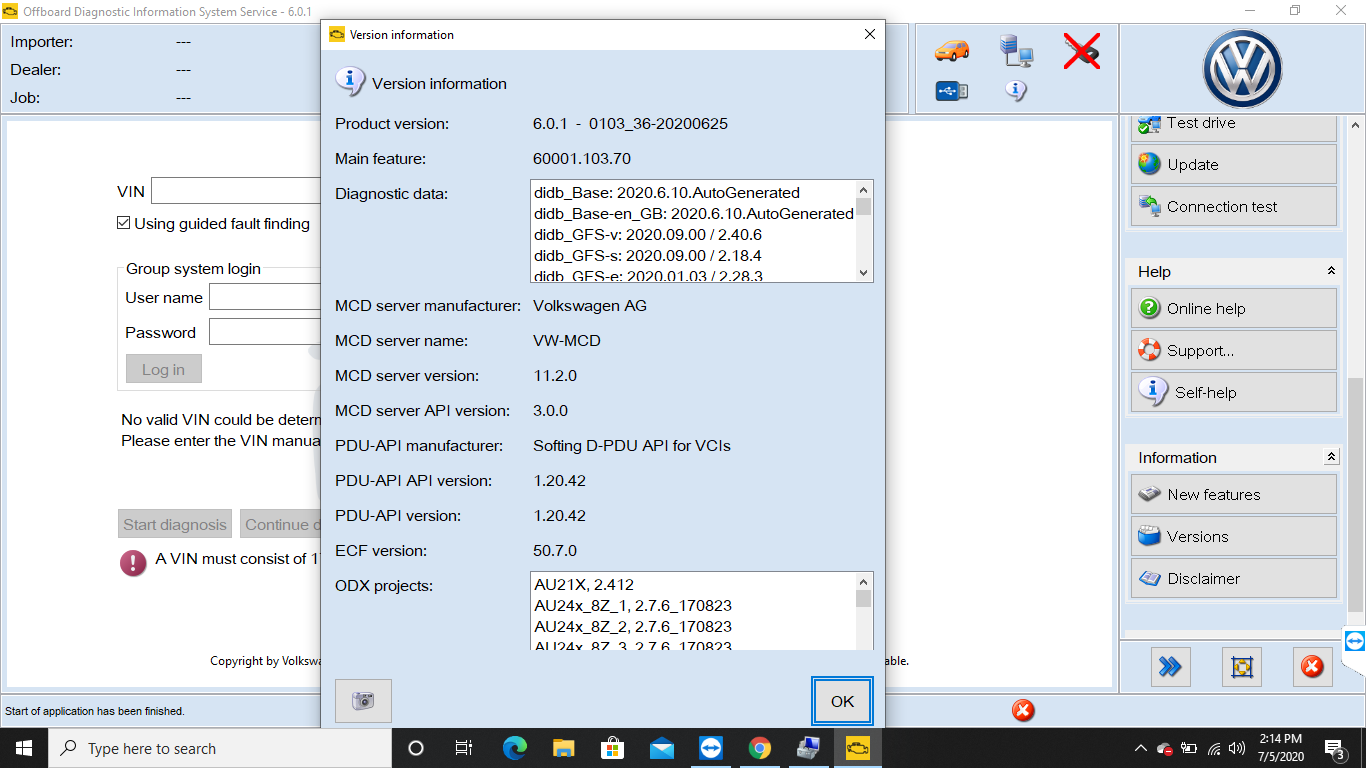Toggle Using guided fault finding checkbox
1366x768 pixels.
pos(124,223)
